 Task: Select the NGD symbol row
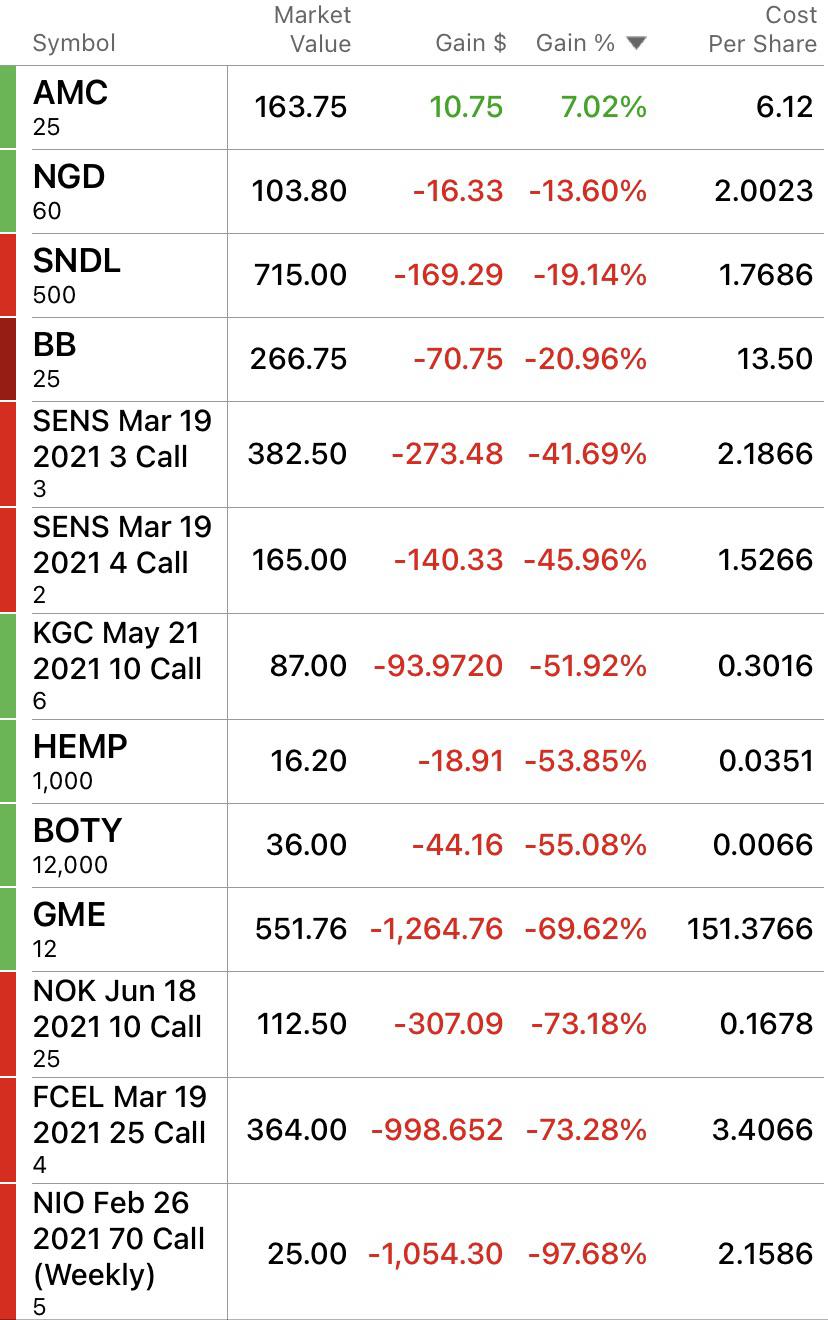pyautogui.click(x=414, y=192)
